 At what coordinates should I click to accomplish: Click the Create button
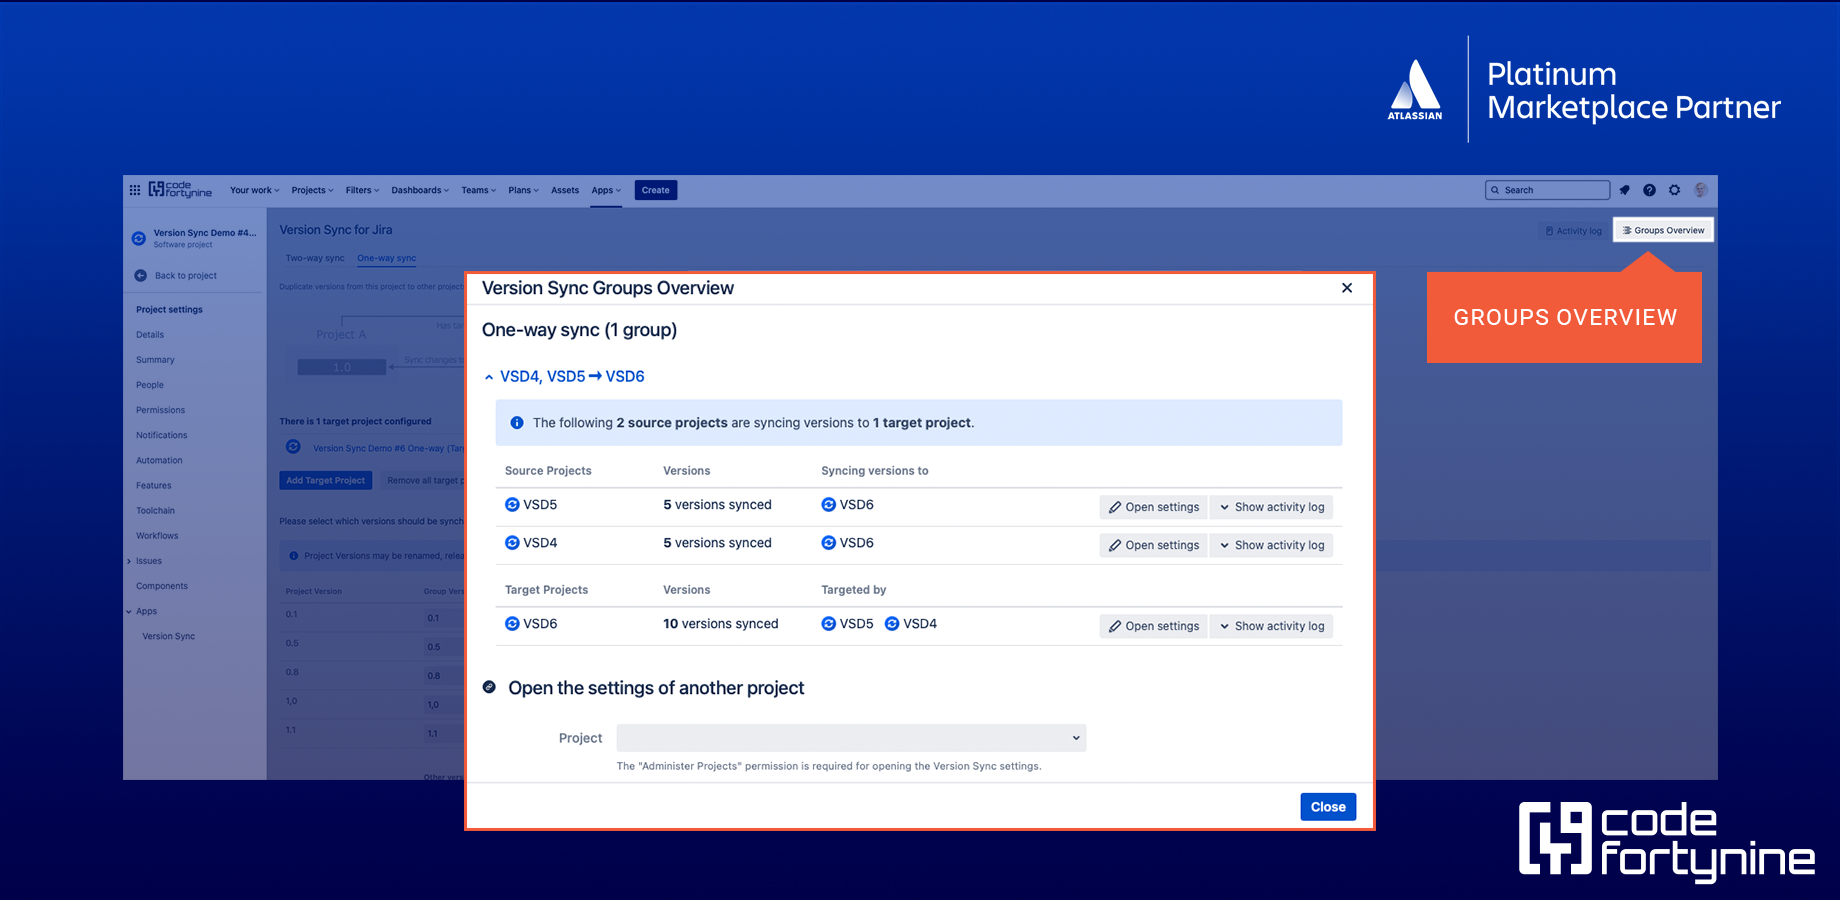(x=656, y=190)
